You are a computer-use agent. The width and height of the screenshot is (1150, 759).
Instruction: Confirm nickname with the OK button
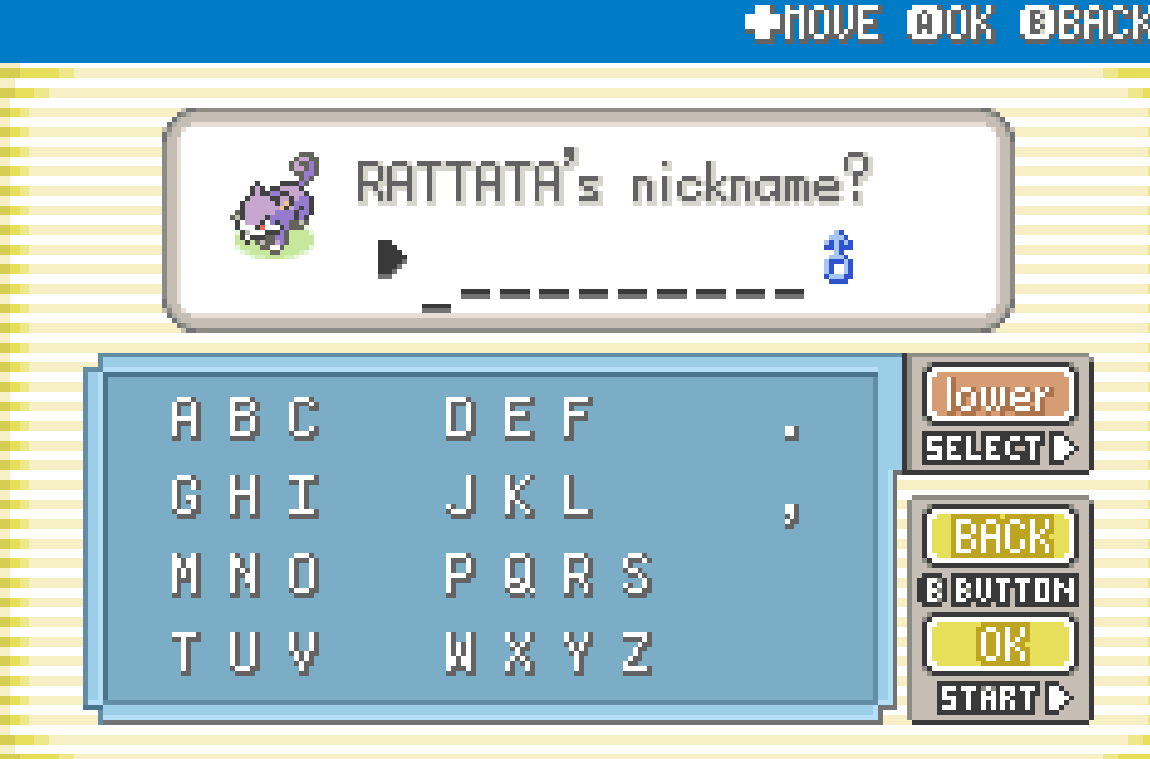click(1000, 645)
